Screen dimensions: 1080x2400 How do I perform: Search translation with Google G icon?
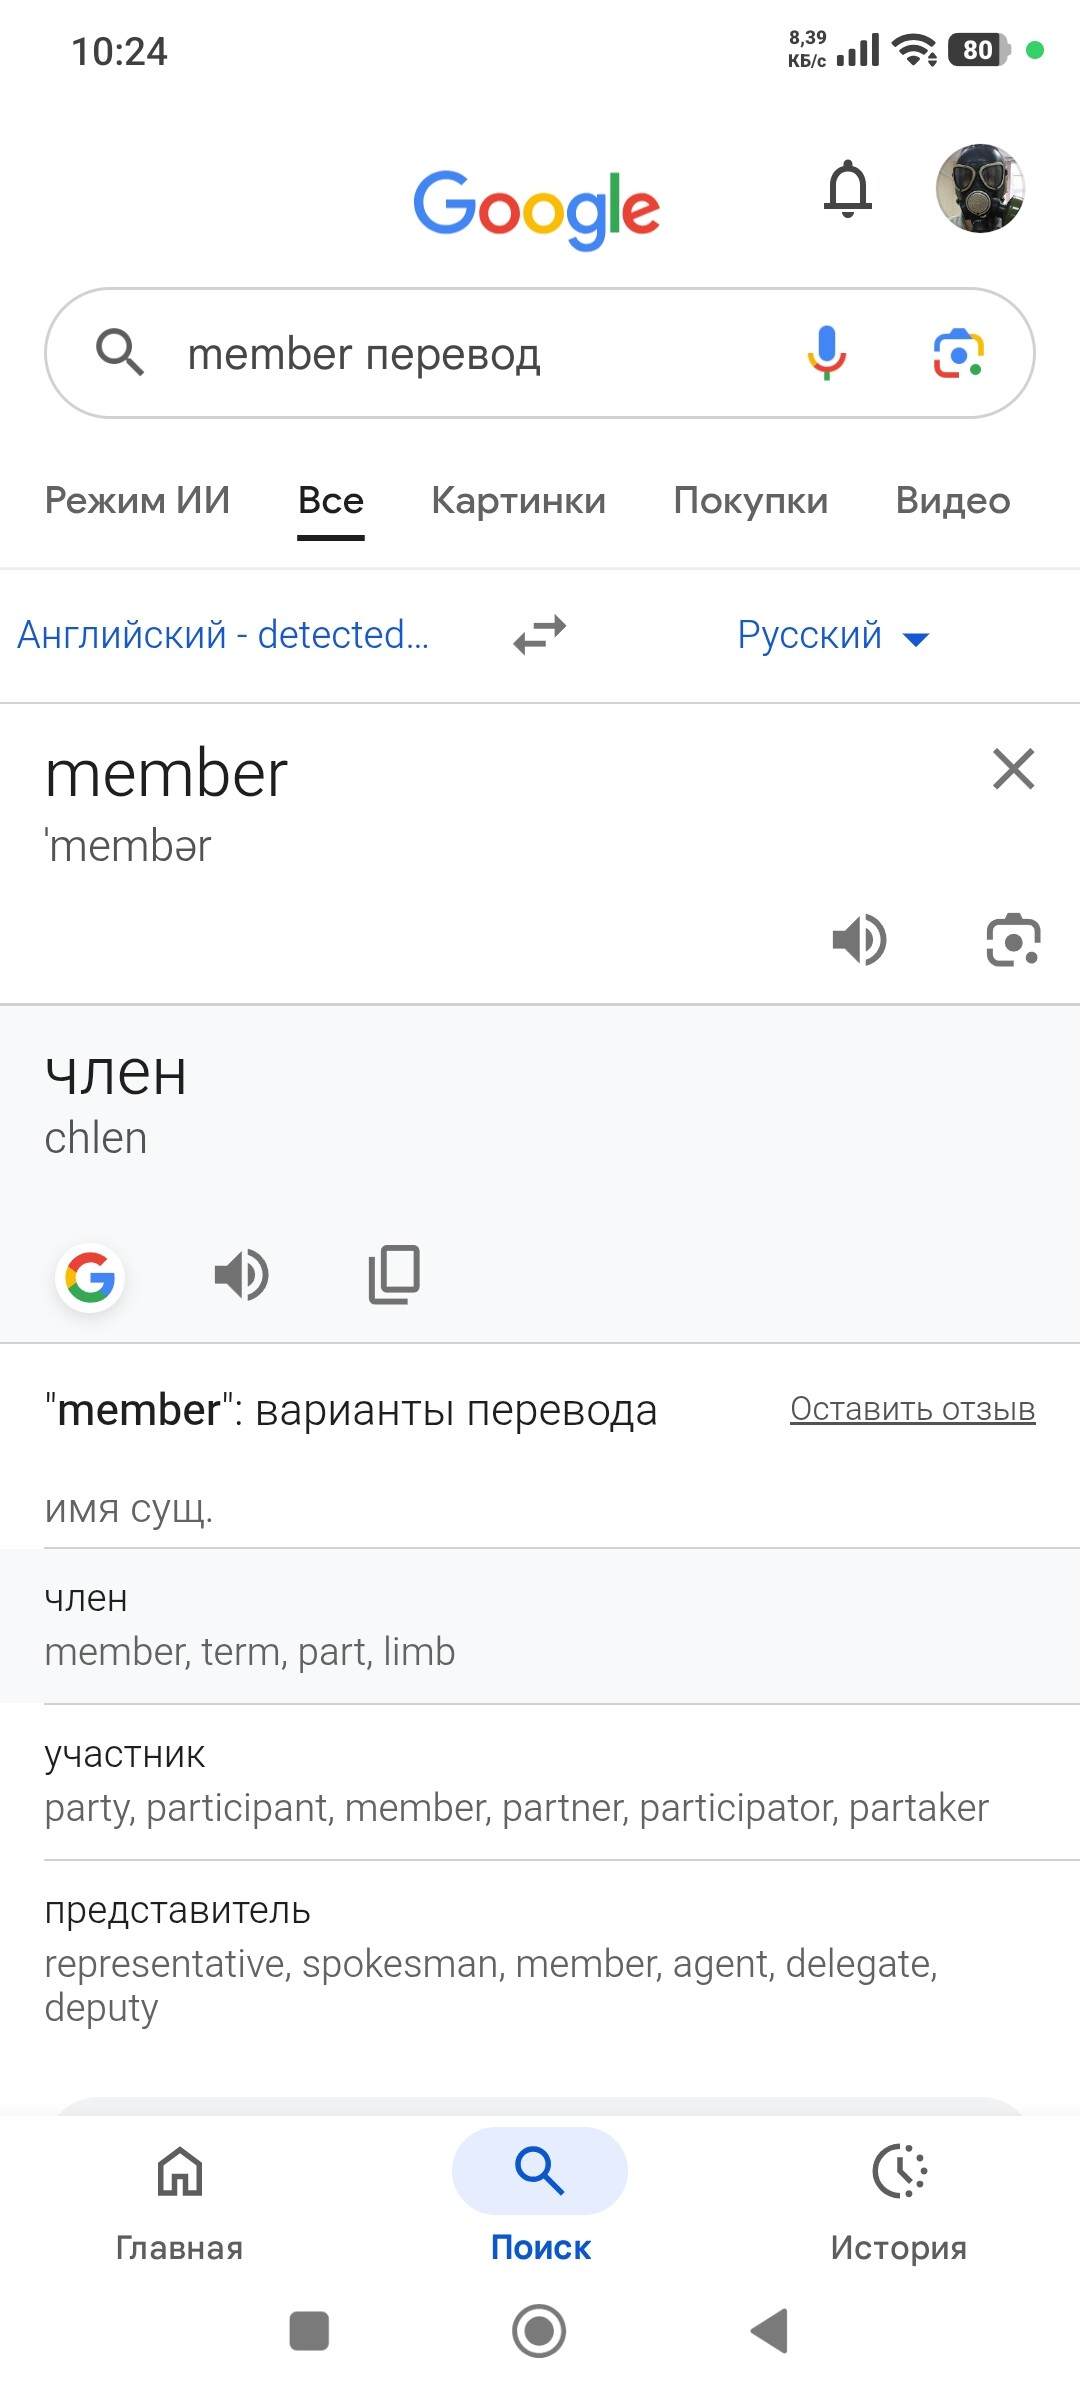(90, 1277)
